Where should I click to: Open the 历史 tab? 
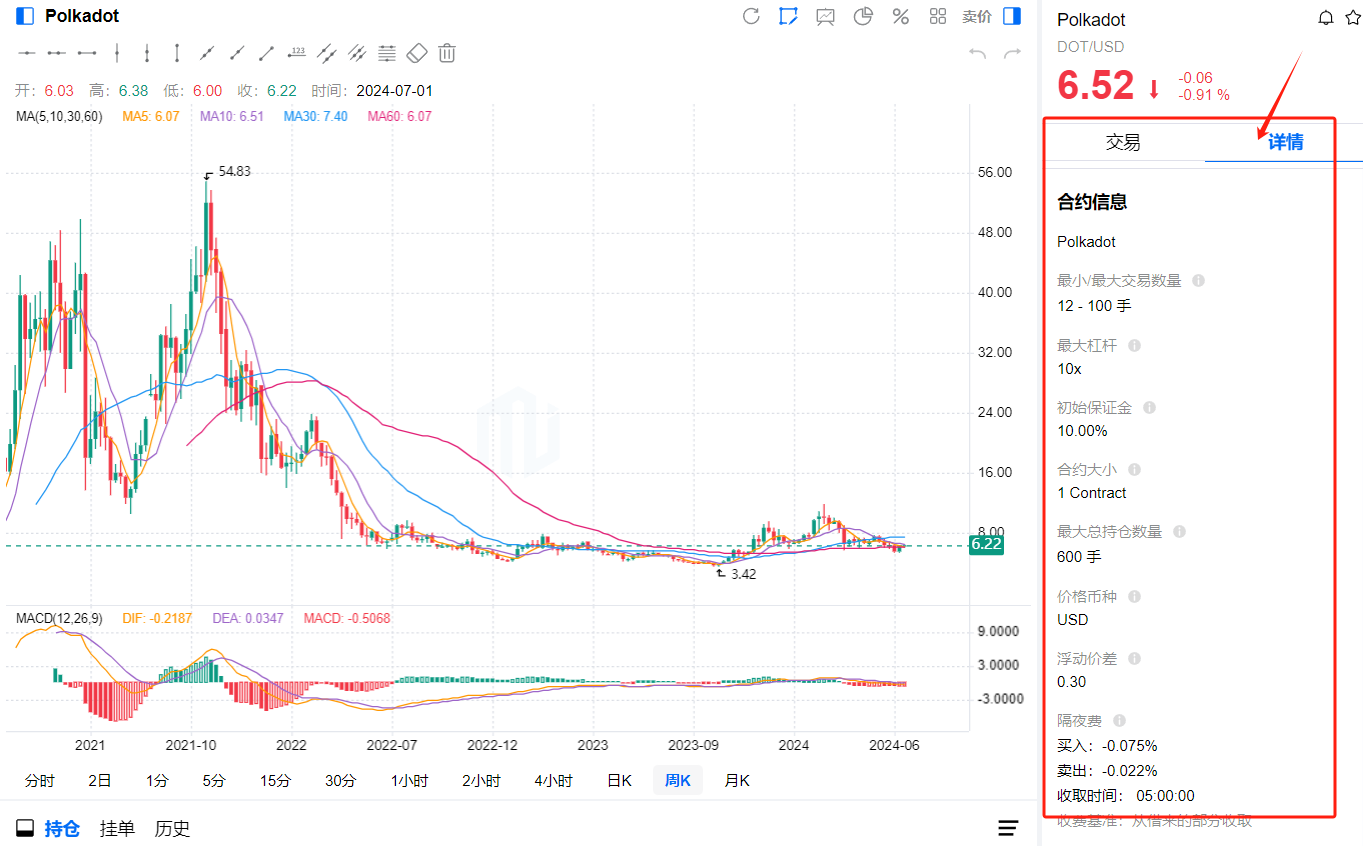pyautogui.click(x=172, y=828)
